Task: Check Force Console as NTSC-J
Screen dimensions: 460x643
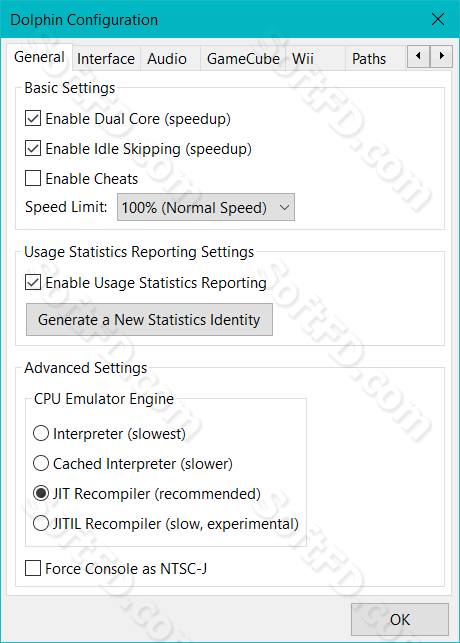Action: pyautogui.click(x=33, y=569)
